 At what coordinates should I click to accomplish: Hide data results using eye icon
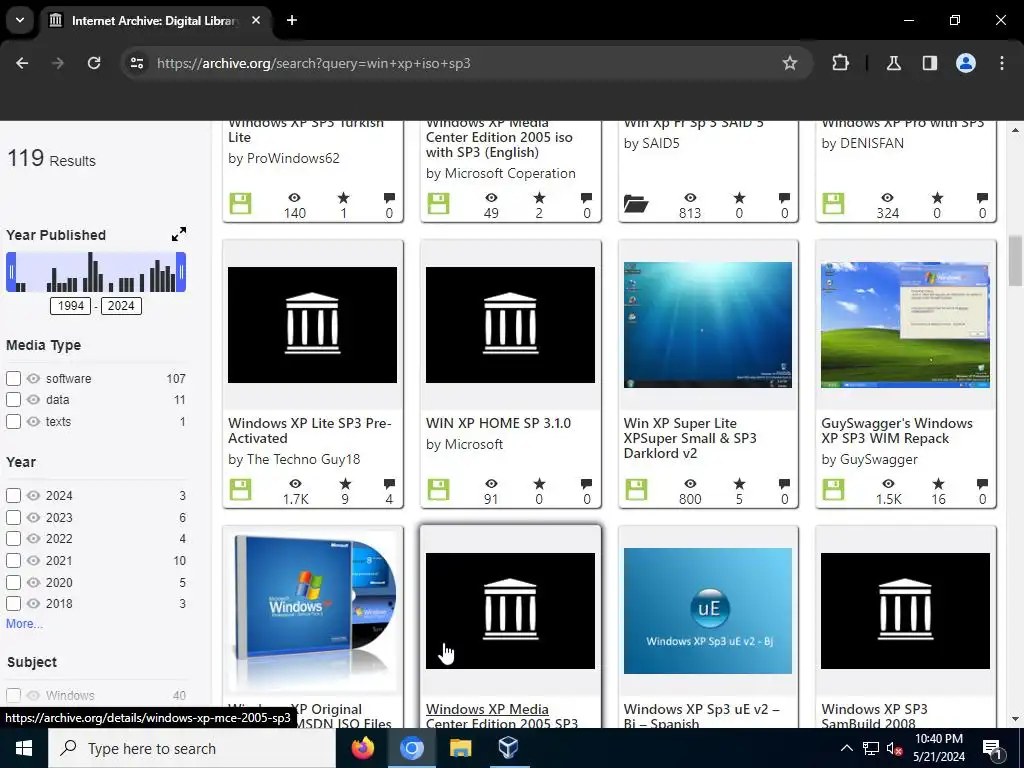click(x=33, y=400)
